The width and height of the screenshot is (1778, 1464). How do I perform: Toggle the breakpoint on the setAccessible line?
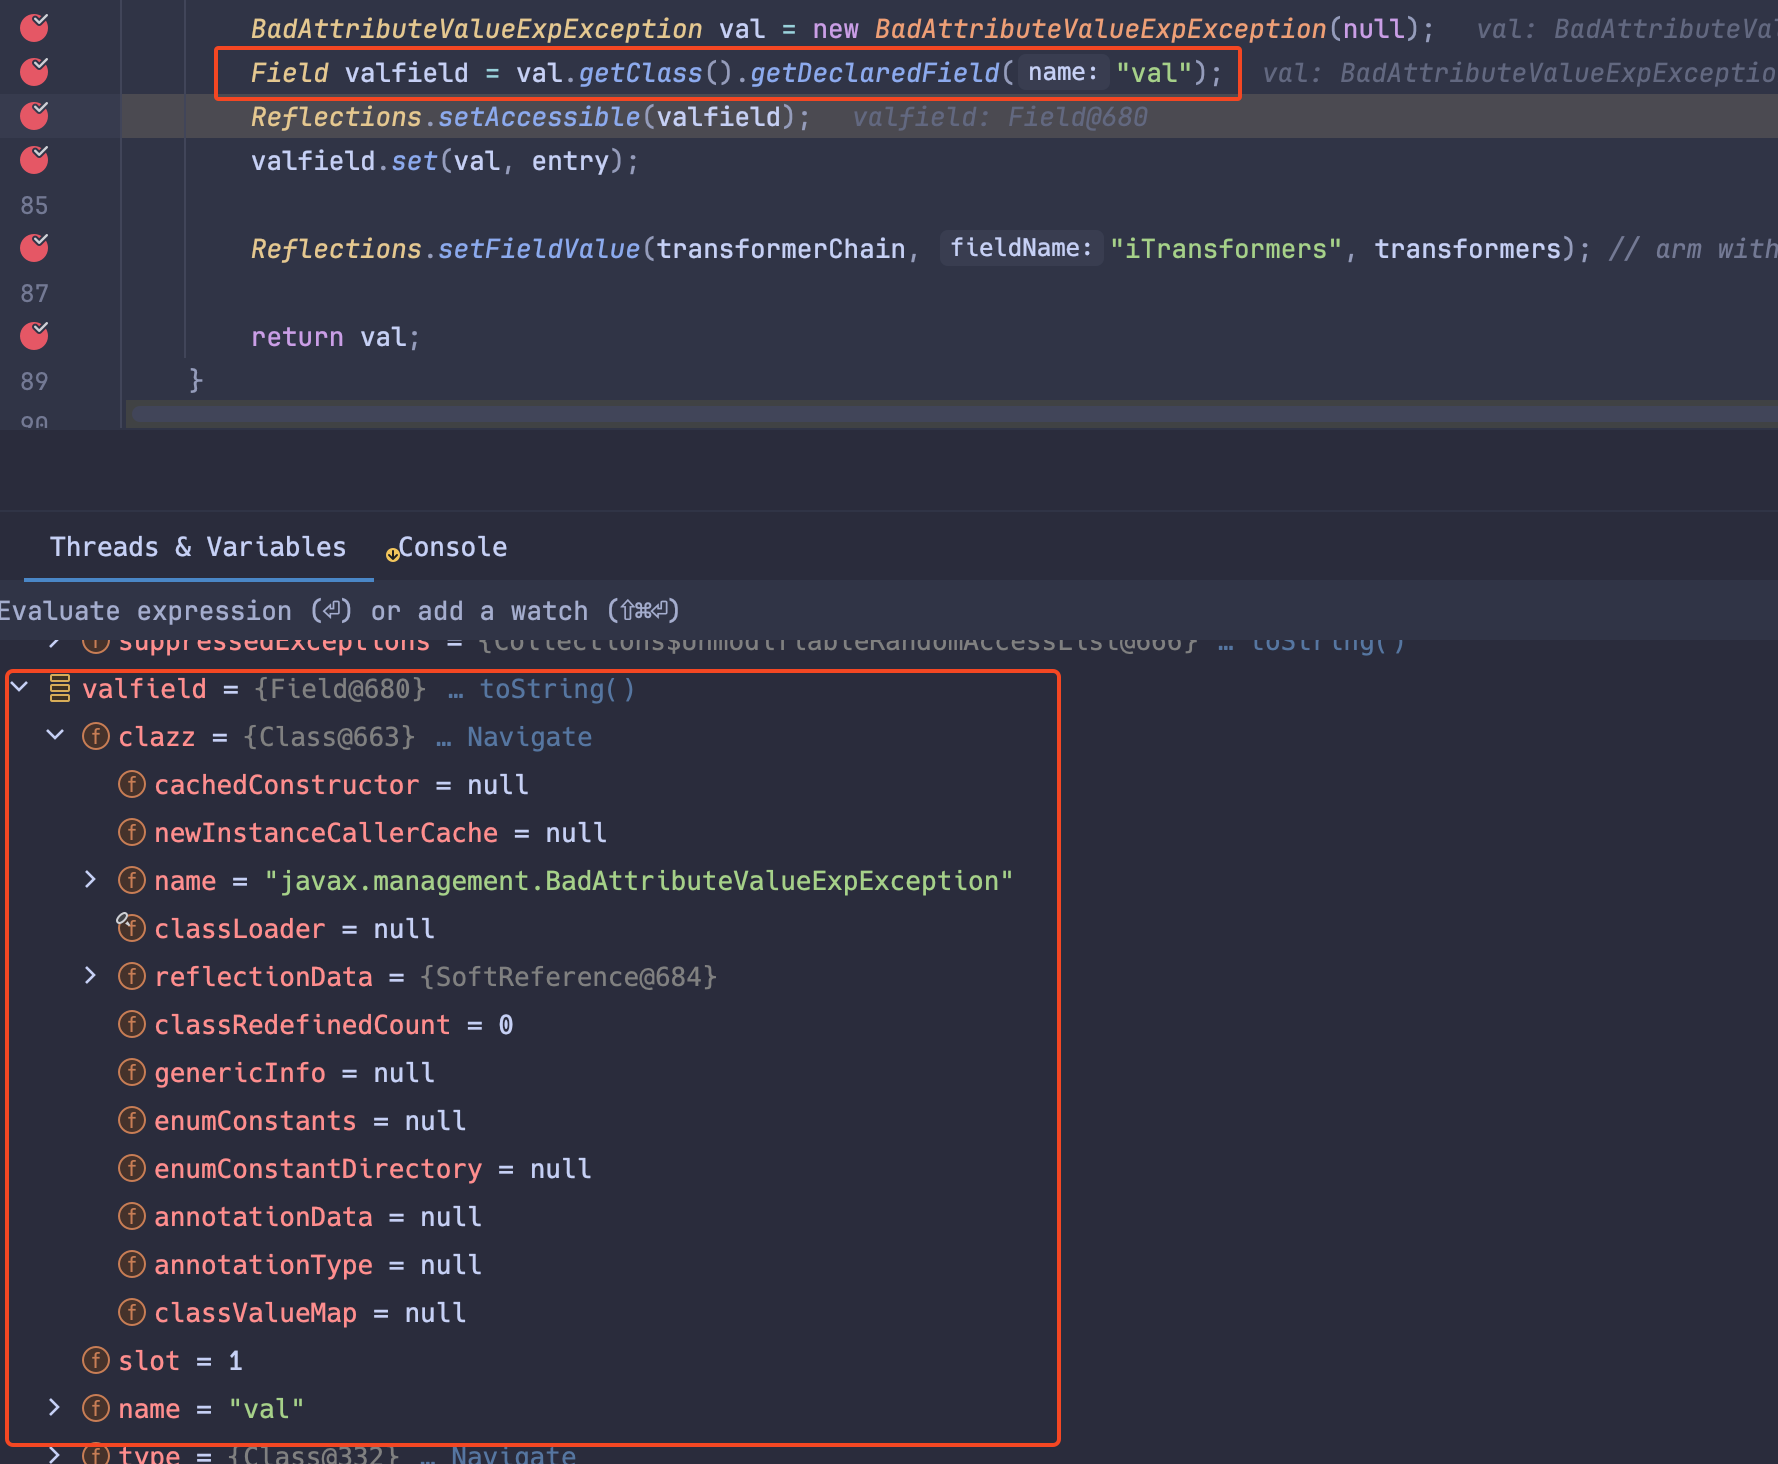[33, 115]
